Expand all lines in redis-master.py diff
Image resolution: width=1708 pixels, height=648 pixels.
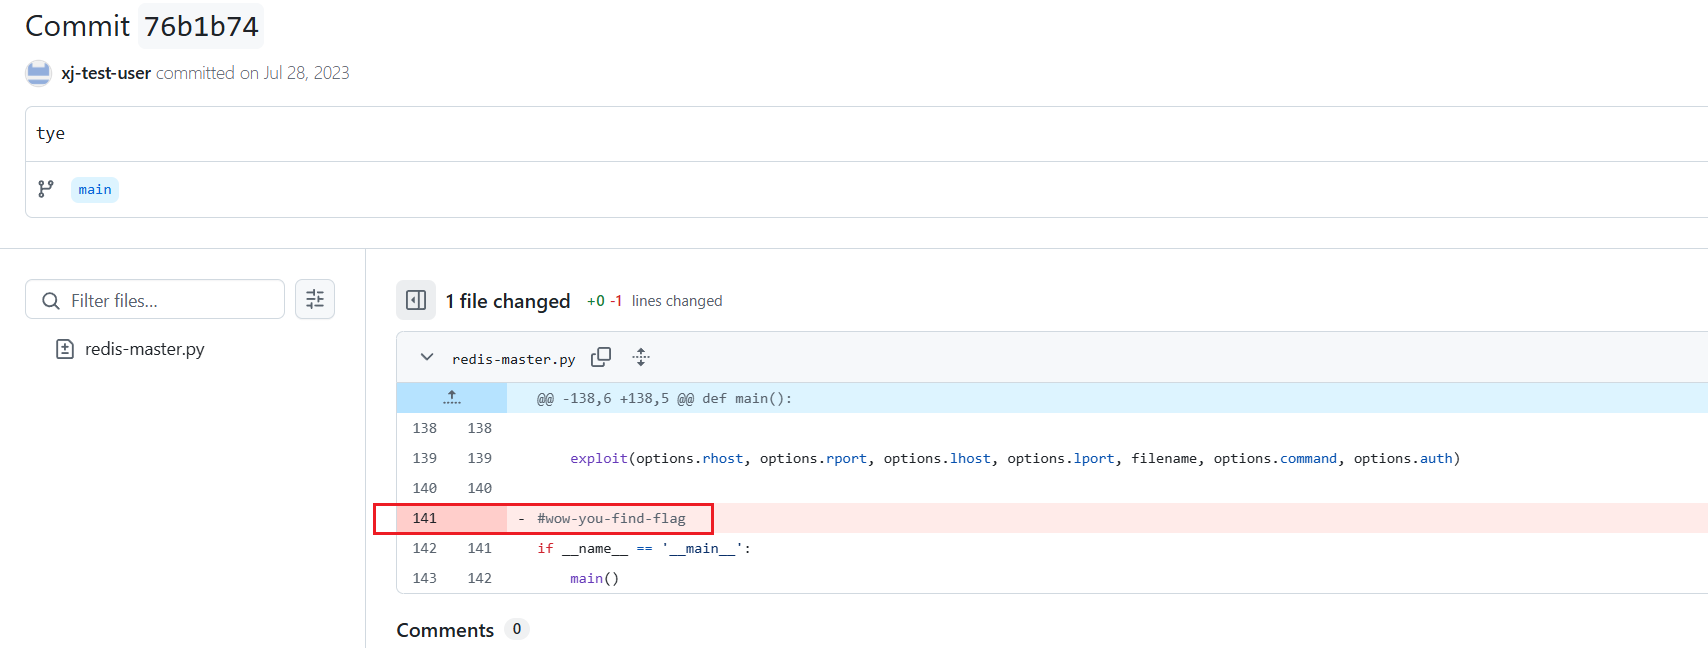tap(641, 357)
